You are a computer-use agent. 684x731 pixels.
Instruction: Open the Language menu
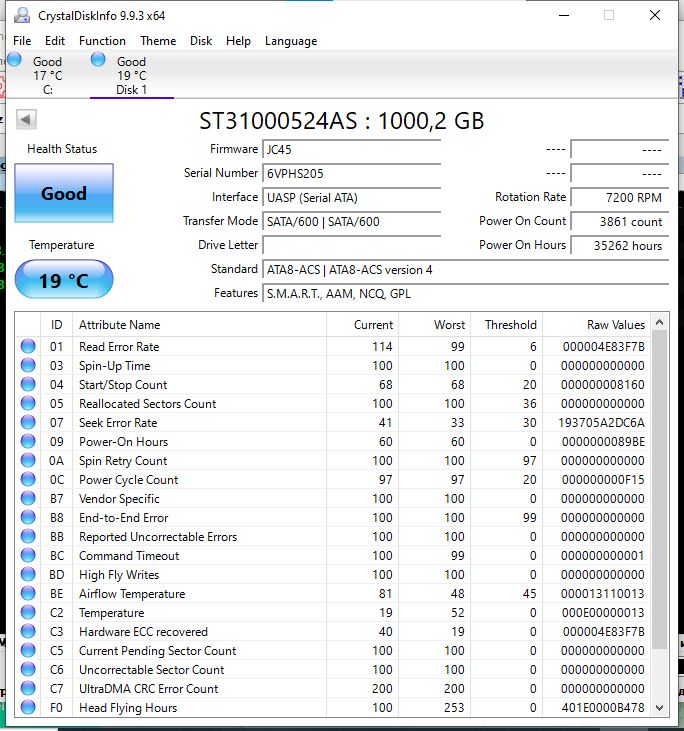pos(291,41)
